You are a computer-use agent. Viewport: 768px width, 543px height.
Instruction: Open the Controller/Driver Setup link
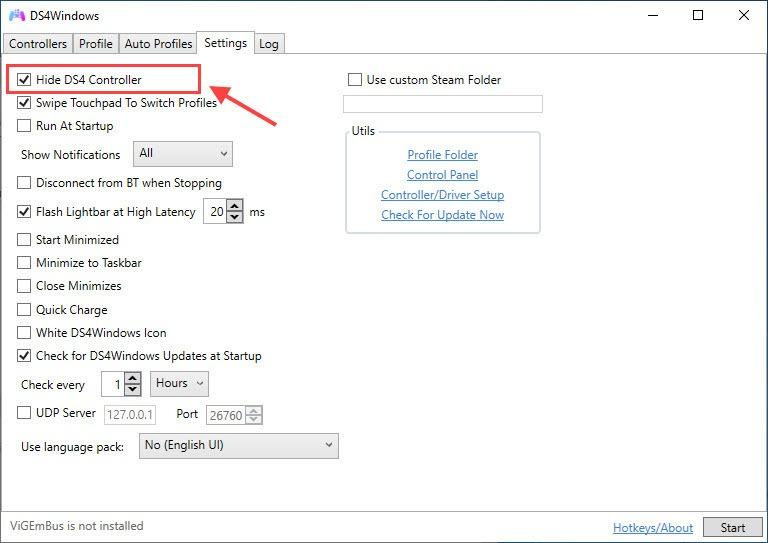pyautogui.click(x=442, y=195)
